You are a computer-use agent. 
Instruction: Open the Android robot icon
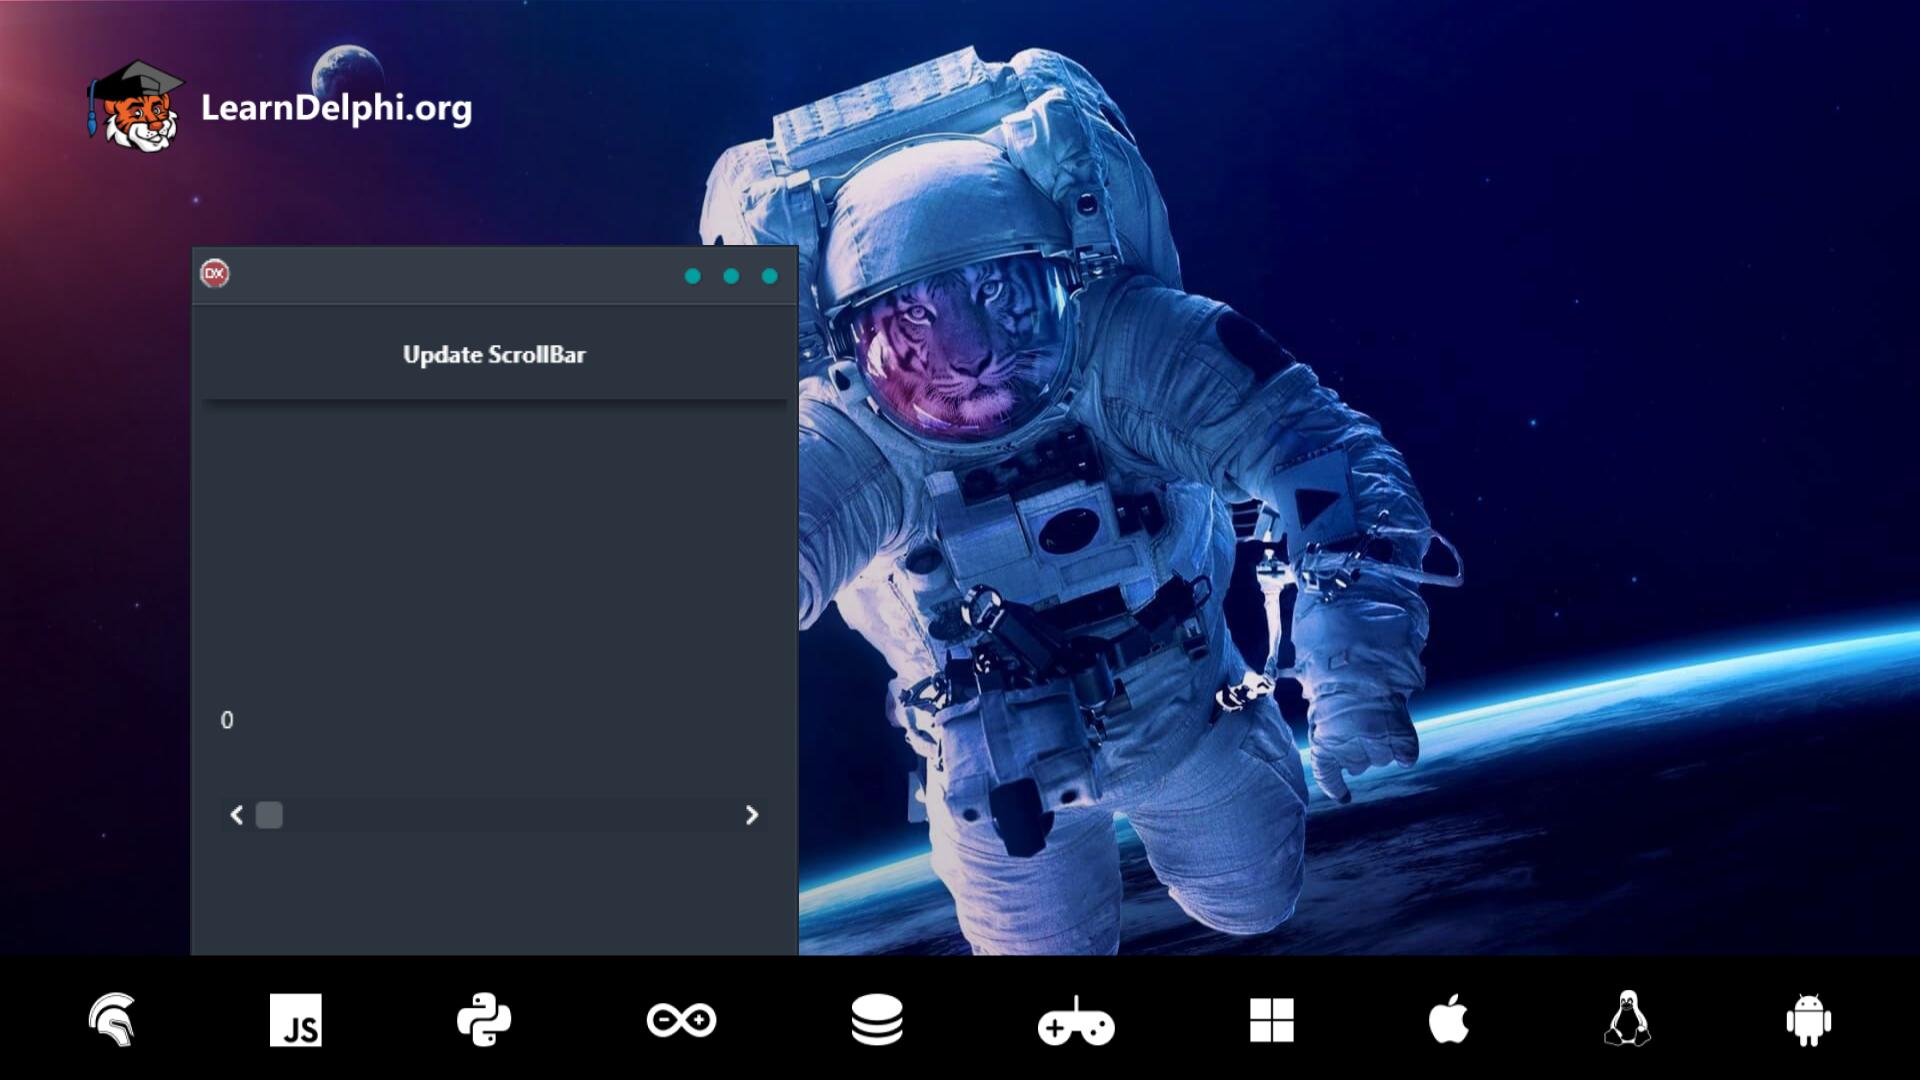click(x=1810, y=1020)
